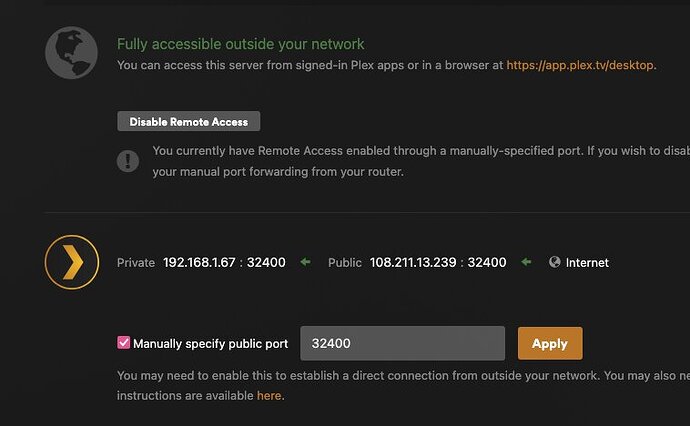
Task: Click the orange Plex chevron logo
Action: tap(72, 263)
